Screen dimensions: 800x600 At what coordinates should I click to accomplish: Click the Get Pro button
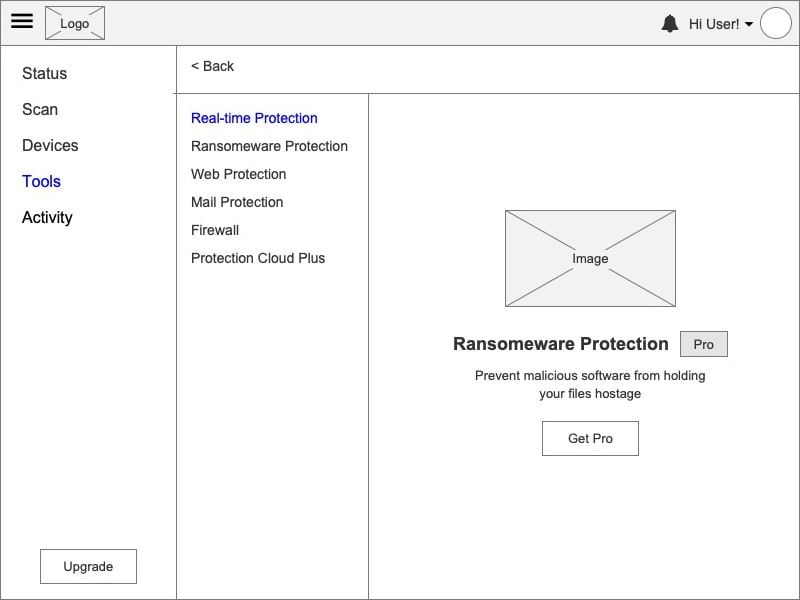pos(590,438)
